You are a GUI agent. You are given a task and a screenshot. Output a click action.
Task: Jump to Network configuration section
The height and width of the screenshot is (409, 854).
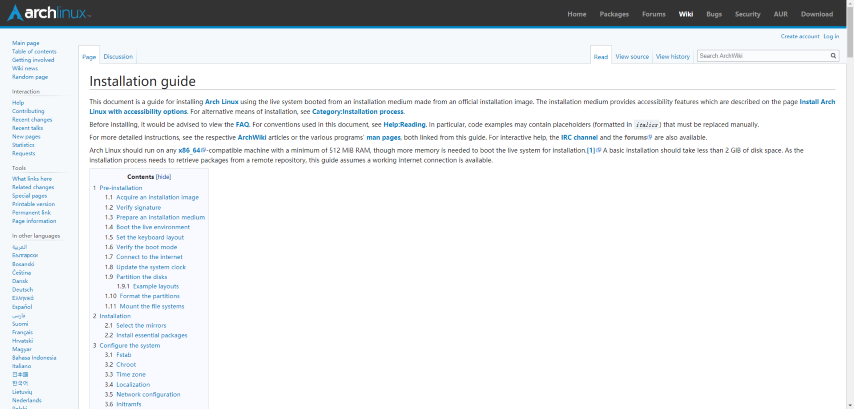click(x=148, y=394)
